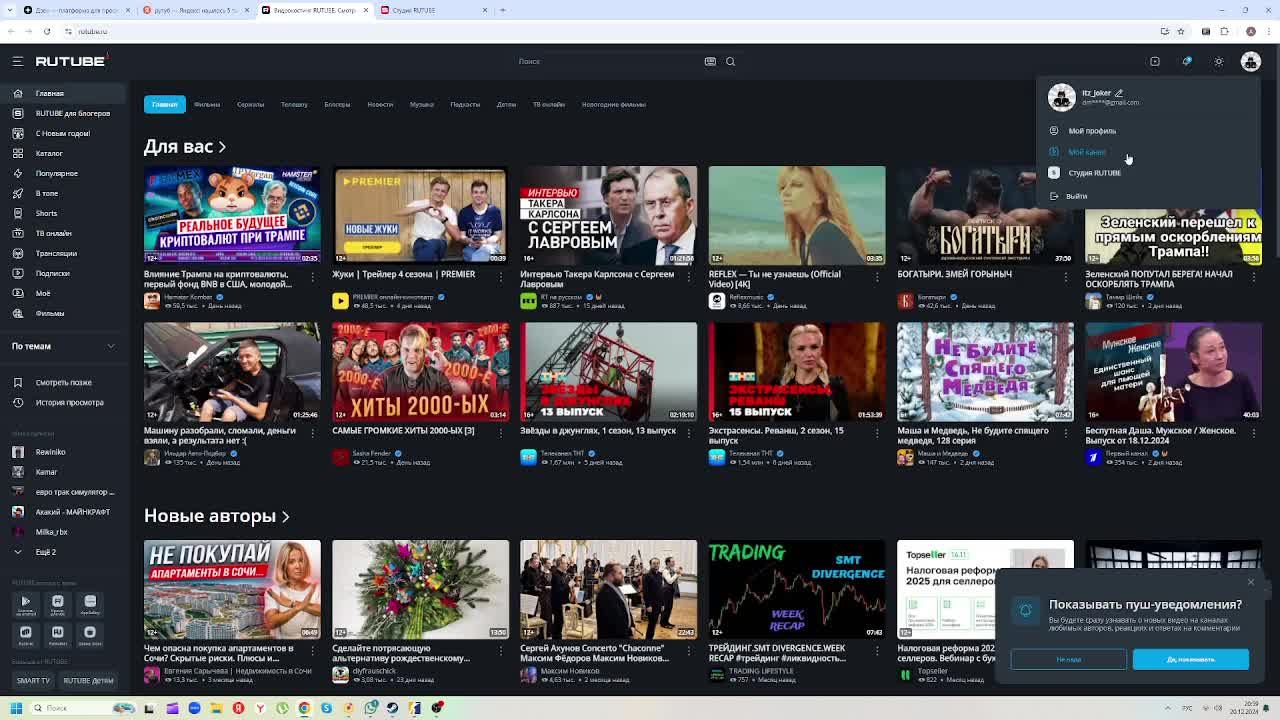The image size is (1280, 720).
Task: Open the notifications bell
Action: (1187, 61)
